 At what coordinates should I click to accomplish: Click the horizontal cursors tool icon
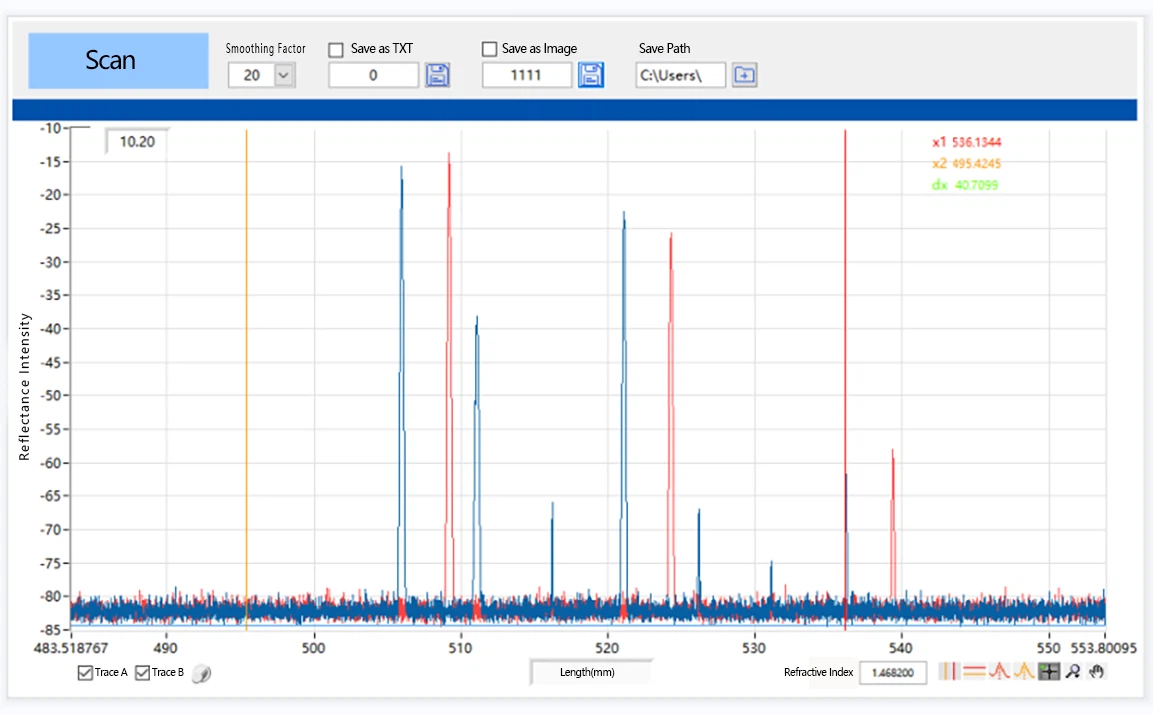(974, 671)
